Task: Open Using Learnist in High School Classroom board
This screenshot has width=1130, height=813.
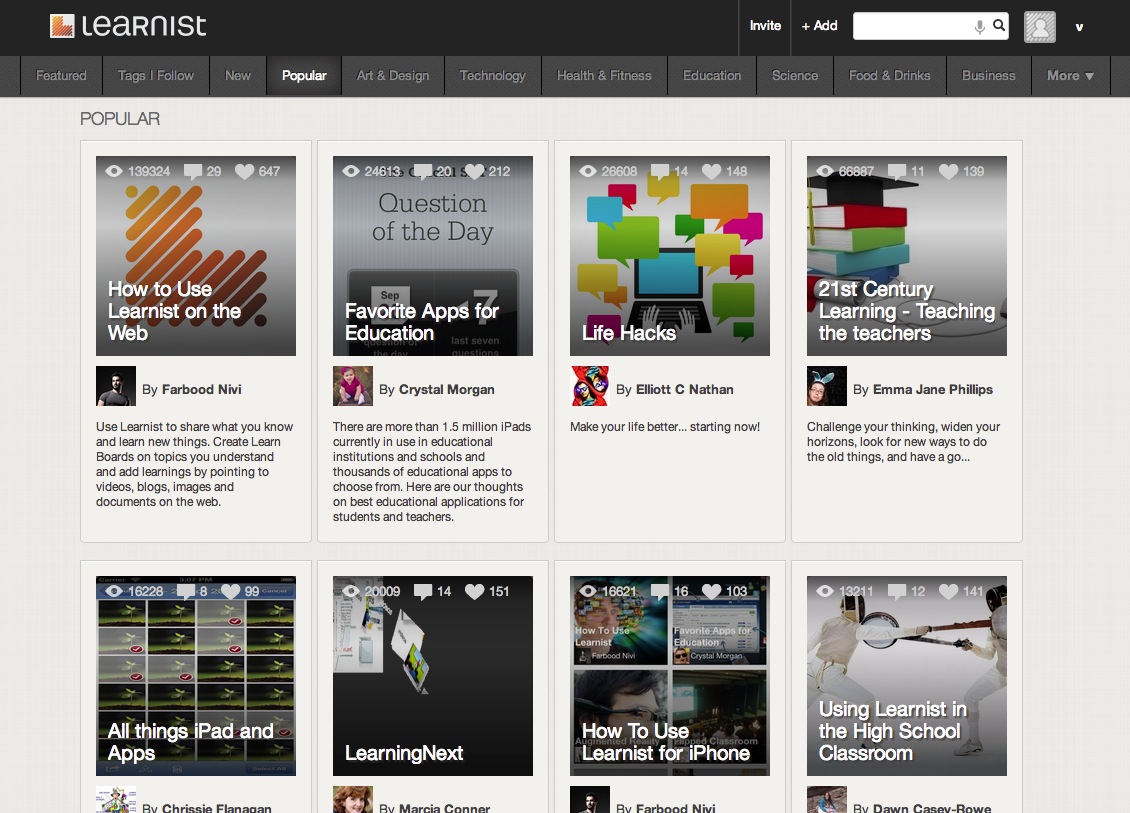Action: [x=907, y=676]
